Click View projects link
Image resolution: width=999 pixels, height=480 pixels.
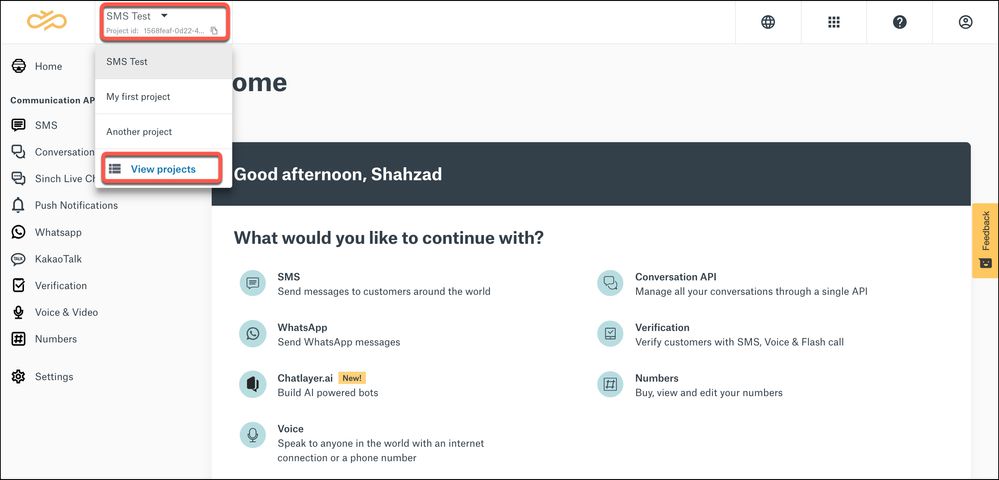click(163, 169)
